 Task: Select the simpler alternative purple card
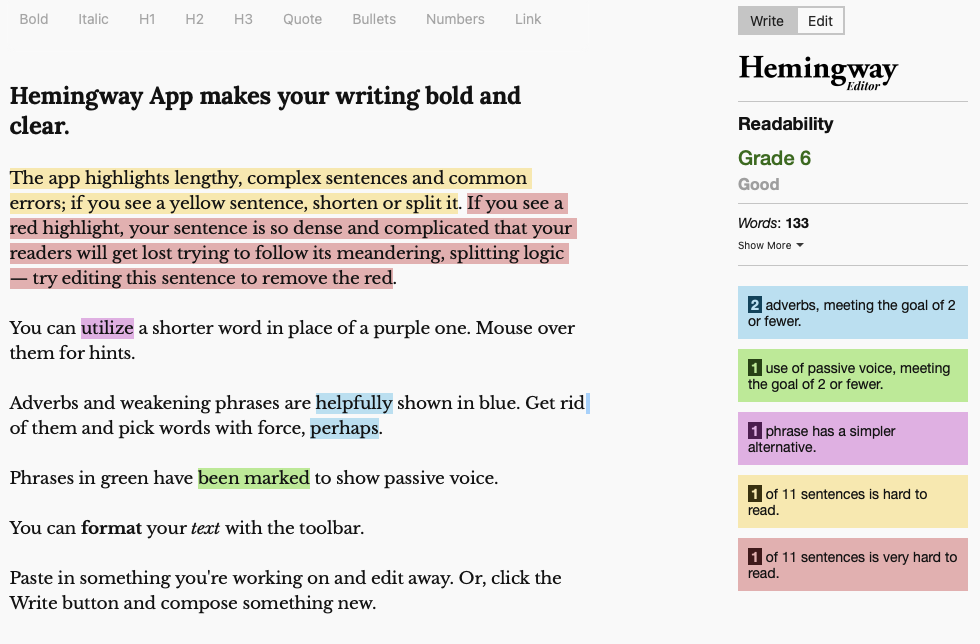click(x=852, y=438)
